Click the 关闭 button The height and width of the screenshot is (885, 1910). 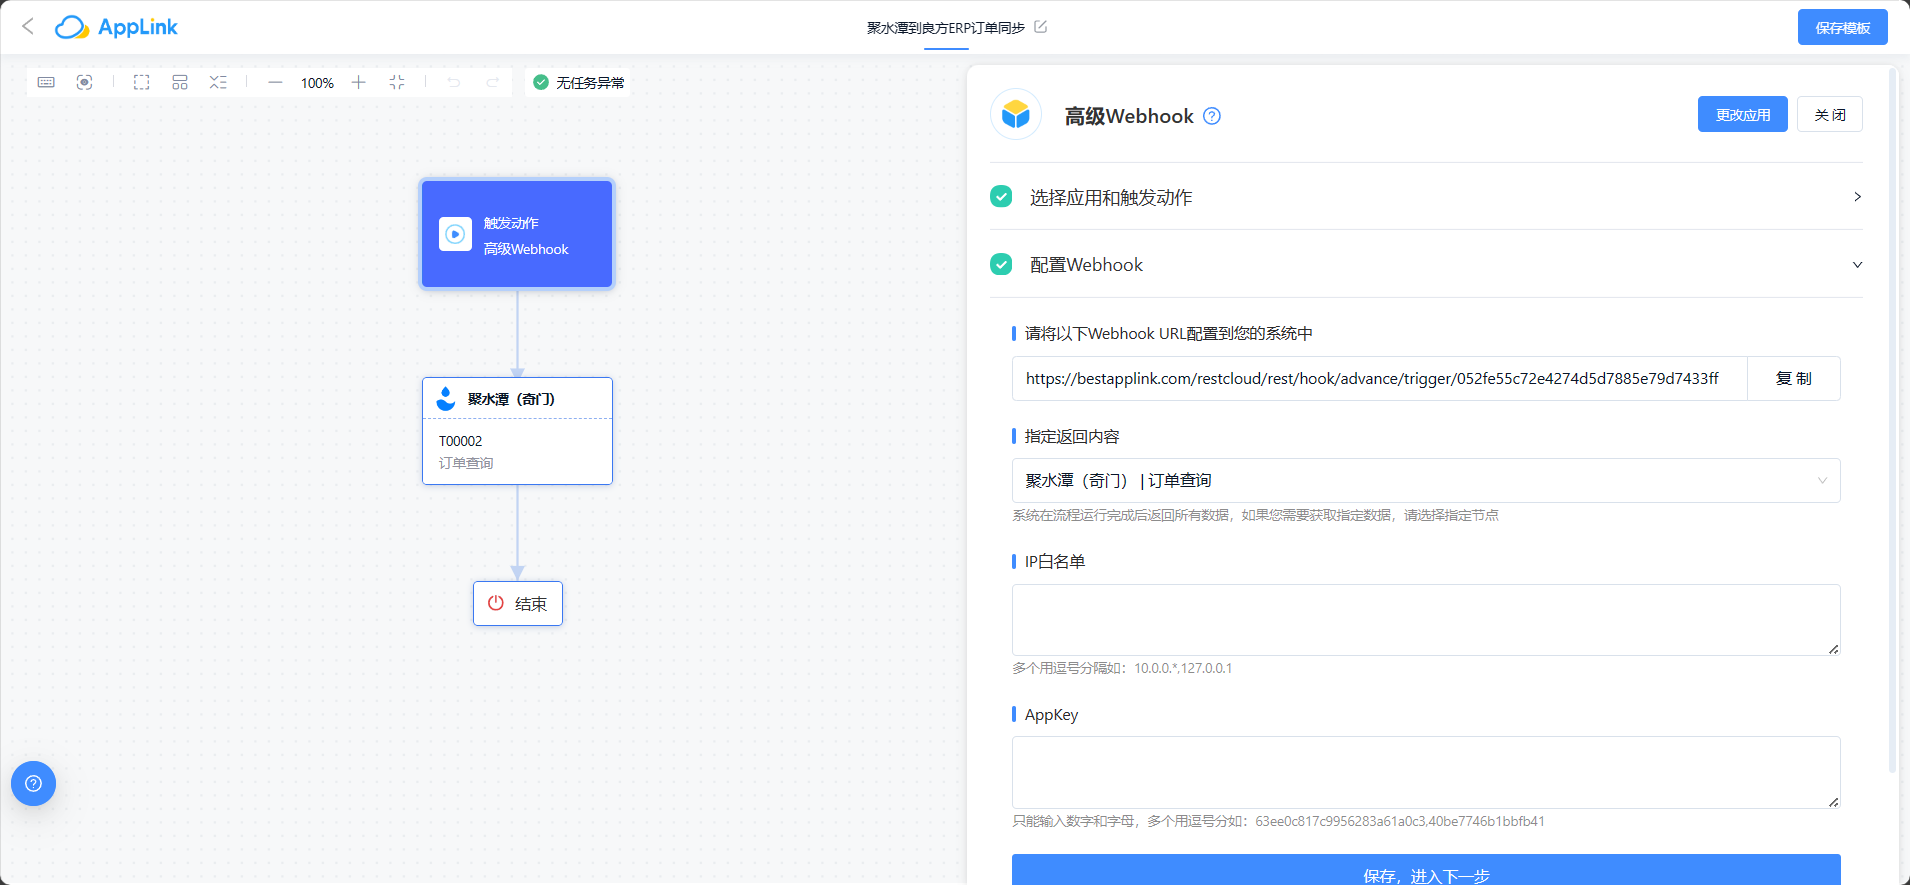coord(1830,114)
